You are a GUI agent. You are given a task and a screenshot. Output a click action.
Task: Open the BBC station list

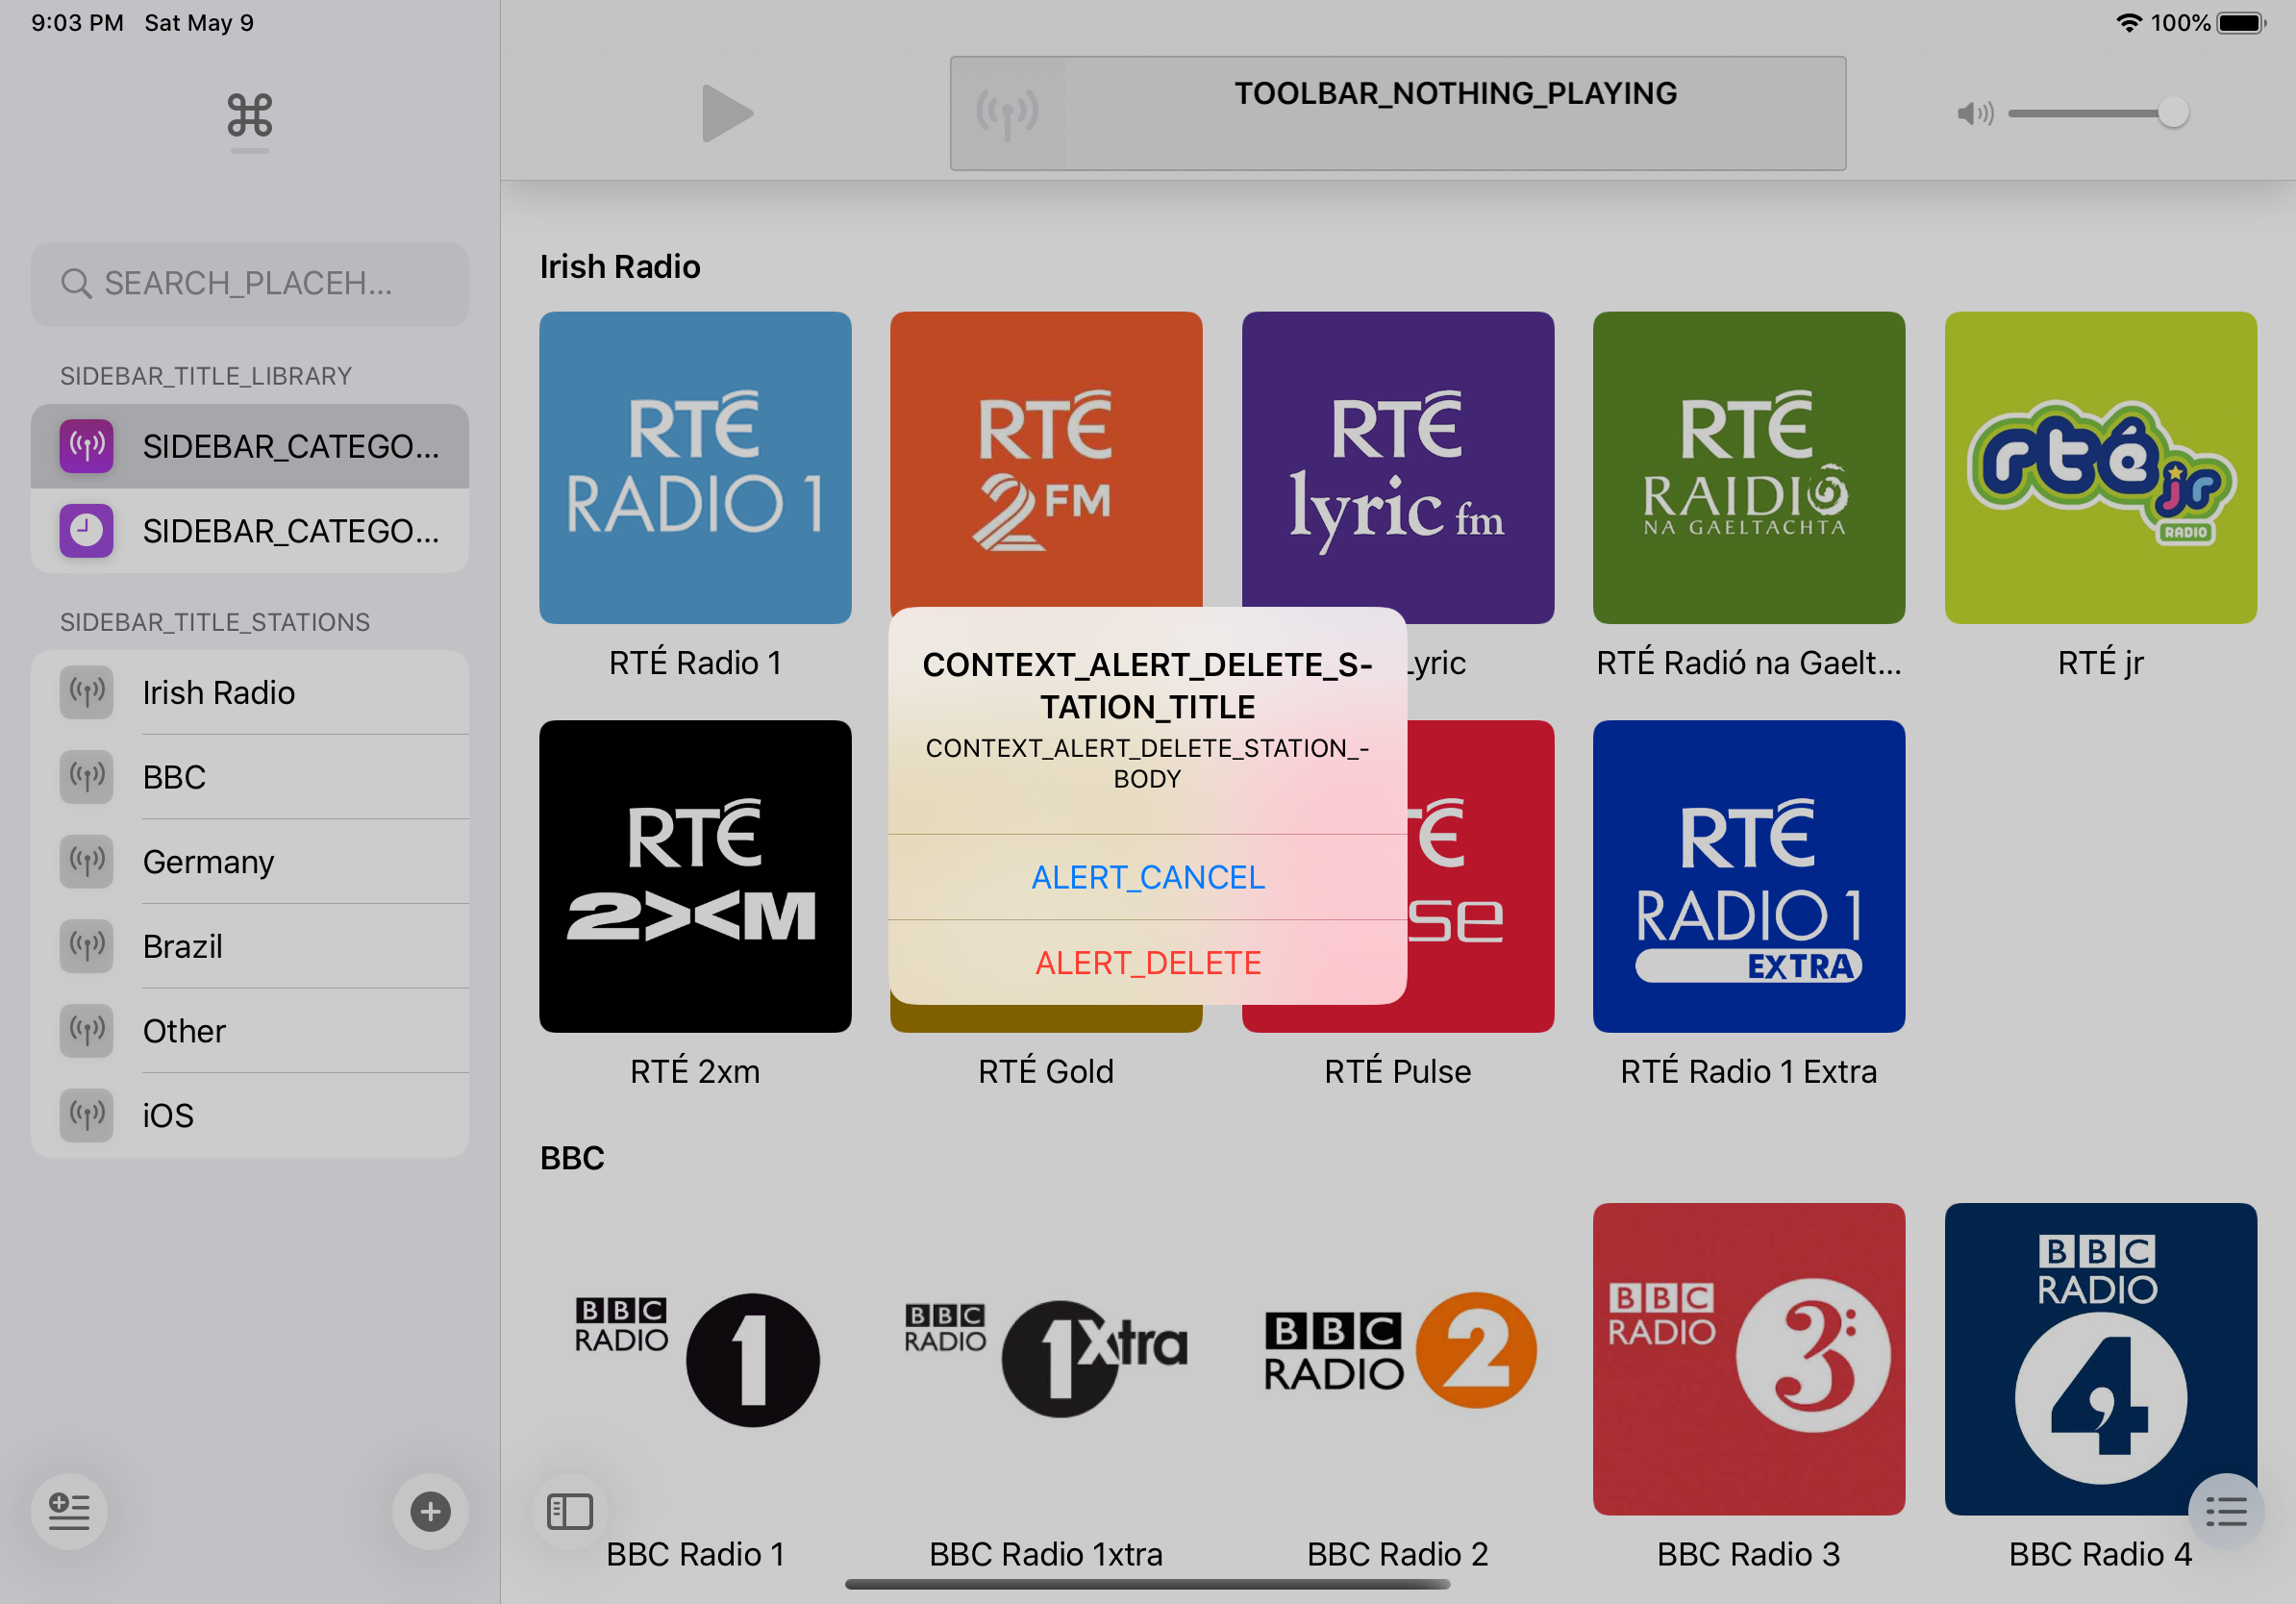(249, 777)
